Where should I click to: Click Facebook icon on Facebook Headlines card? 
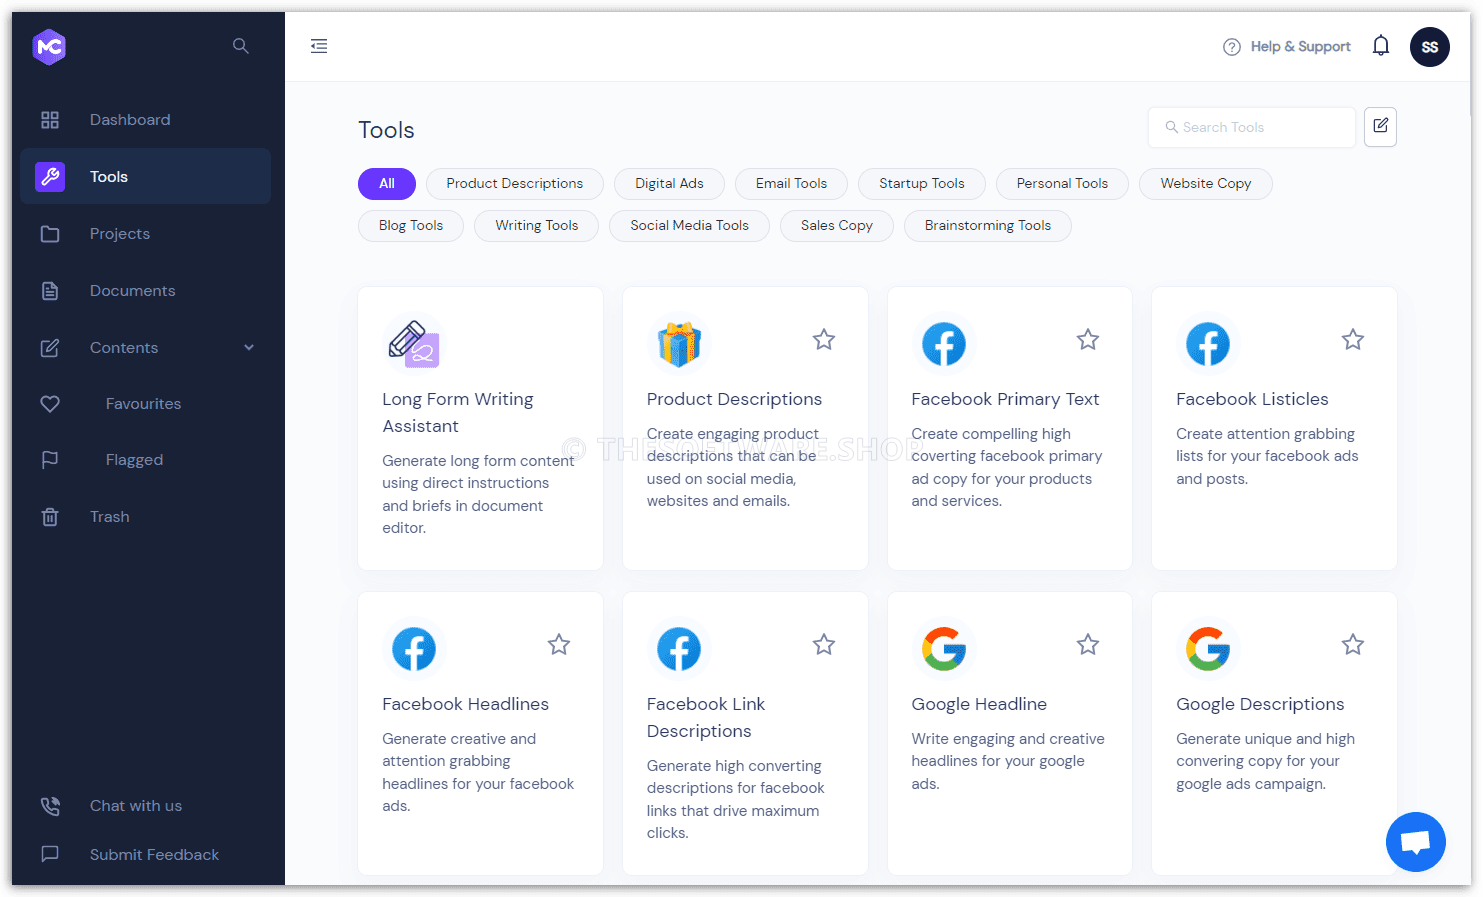coord(414,649)
